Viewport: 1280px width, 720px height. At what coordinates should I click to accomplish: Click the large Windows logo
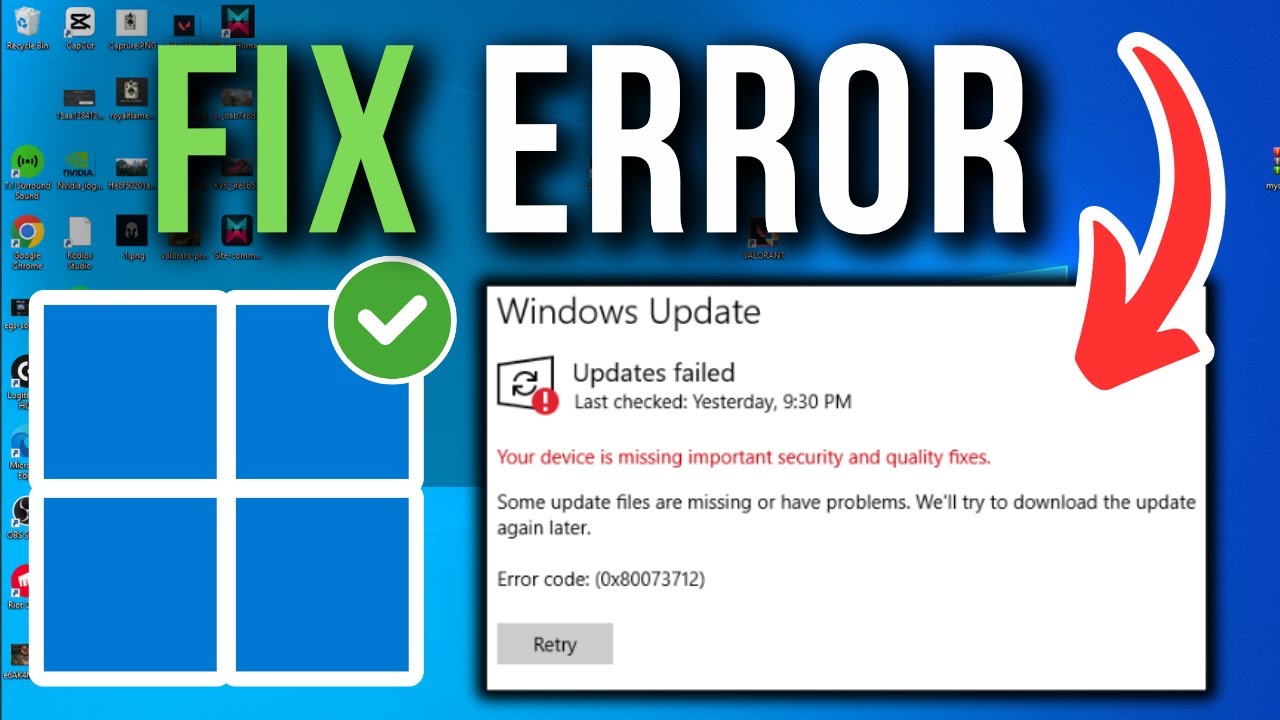tap(226, 488)
